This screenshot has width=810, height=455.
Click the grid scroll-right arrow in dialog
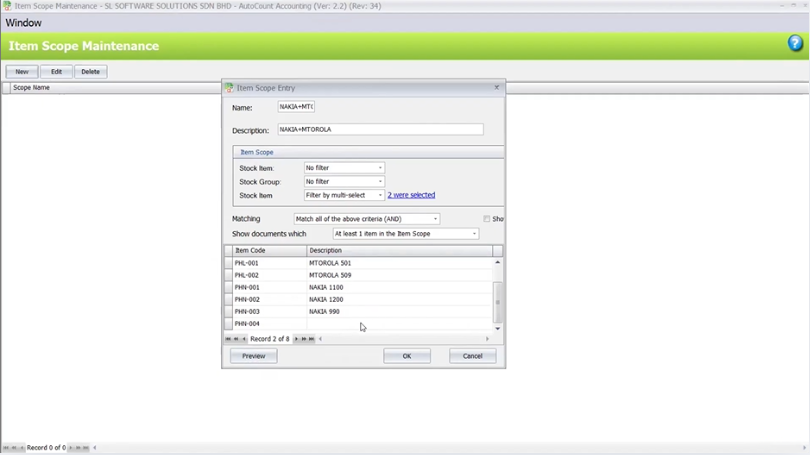pyautogui.click(x=487, y=339)
